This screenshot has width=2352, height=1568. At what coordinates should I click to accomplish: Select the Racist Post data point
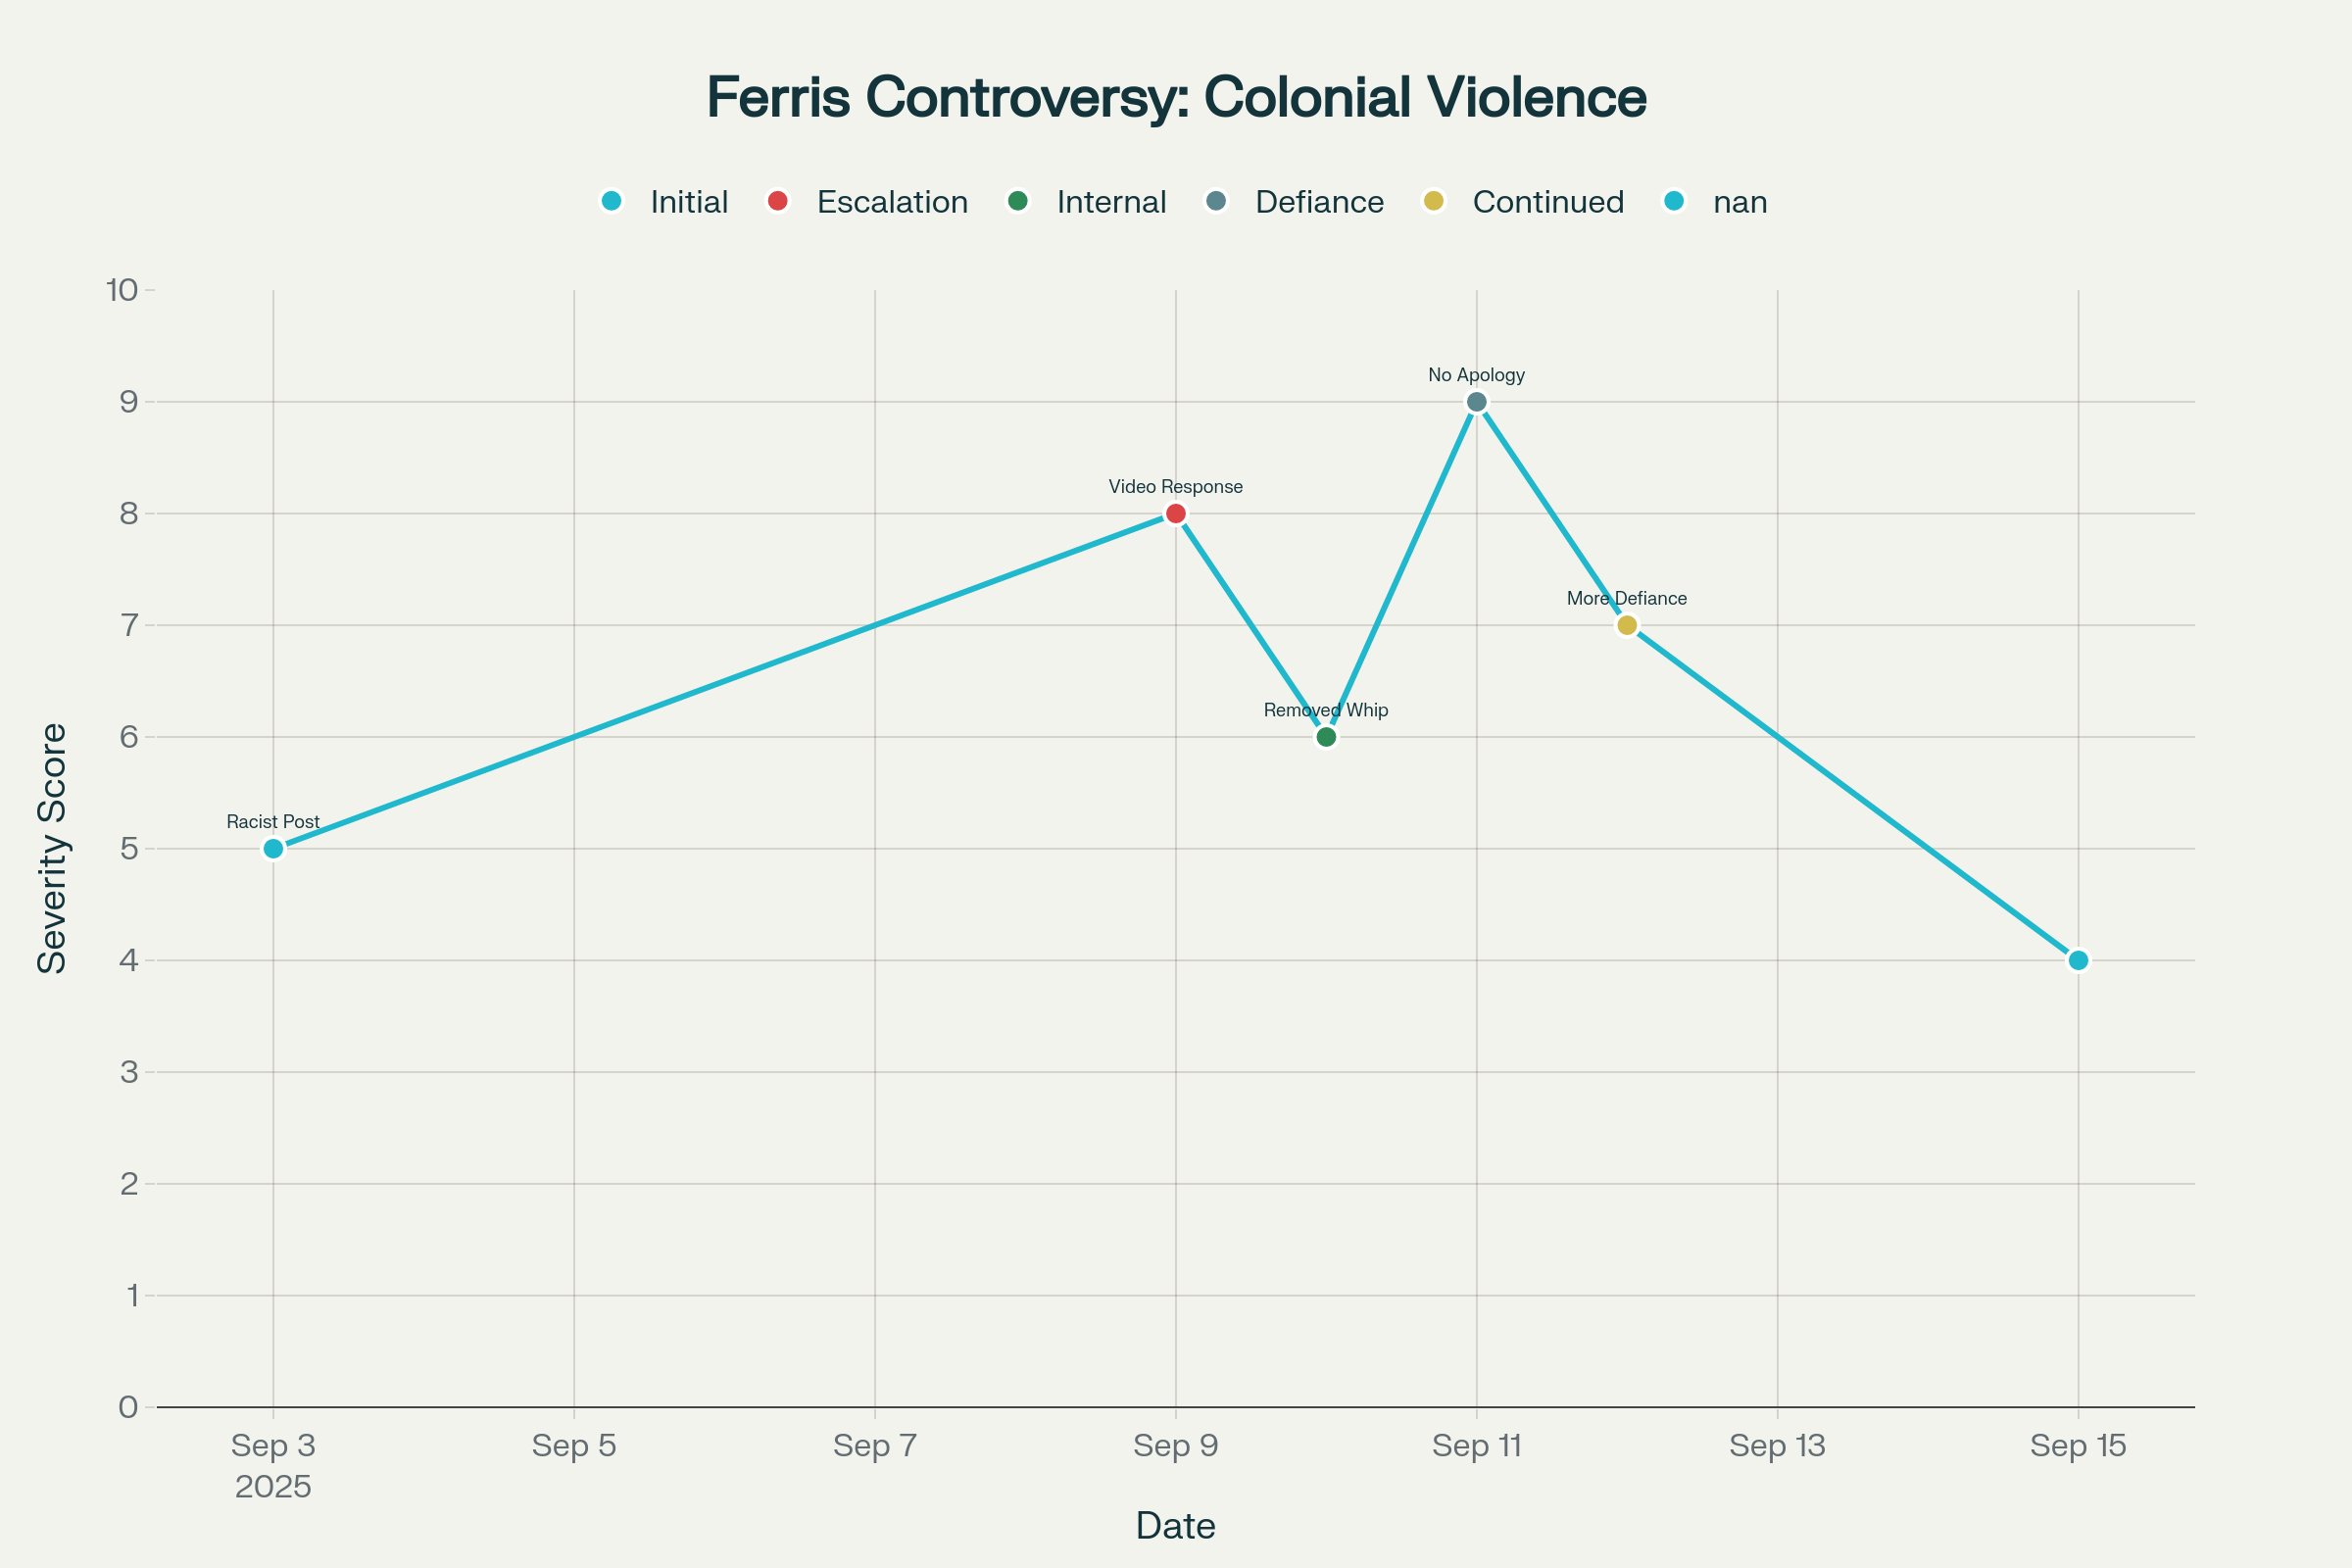pyautogui.click(x=273, y=849)
